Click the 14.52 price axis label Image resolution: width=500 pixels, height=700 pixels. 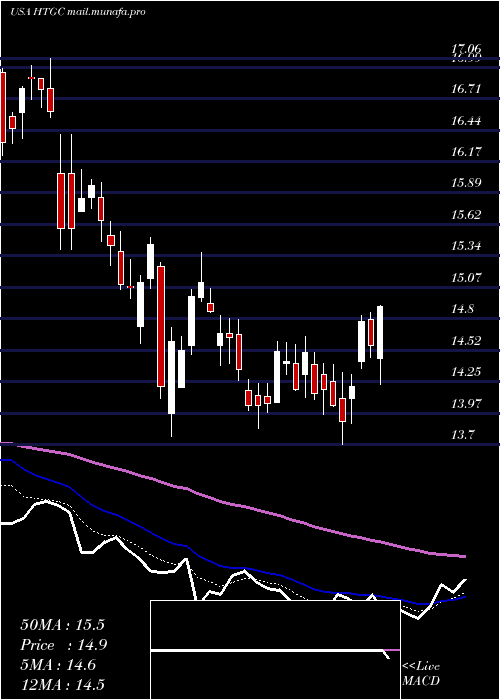(466, 341)
